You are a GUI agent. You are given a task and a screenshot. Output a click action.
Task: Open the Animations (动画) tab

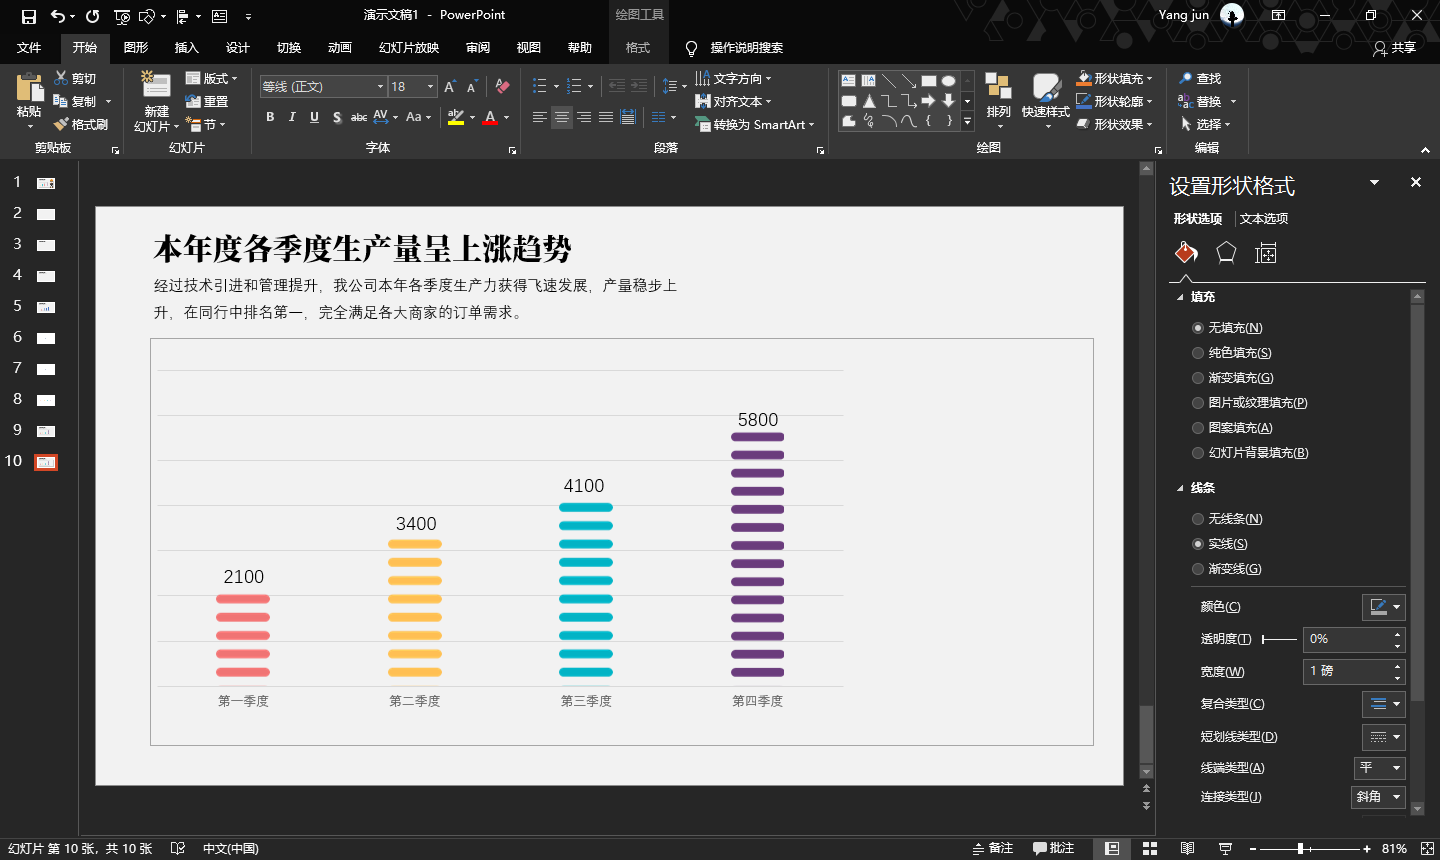[x=339, y=48]
